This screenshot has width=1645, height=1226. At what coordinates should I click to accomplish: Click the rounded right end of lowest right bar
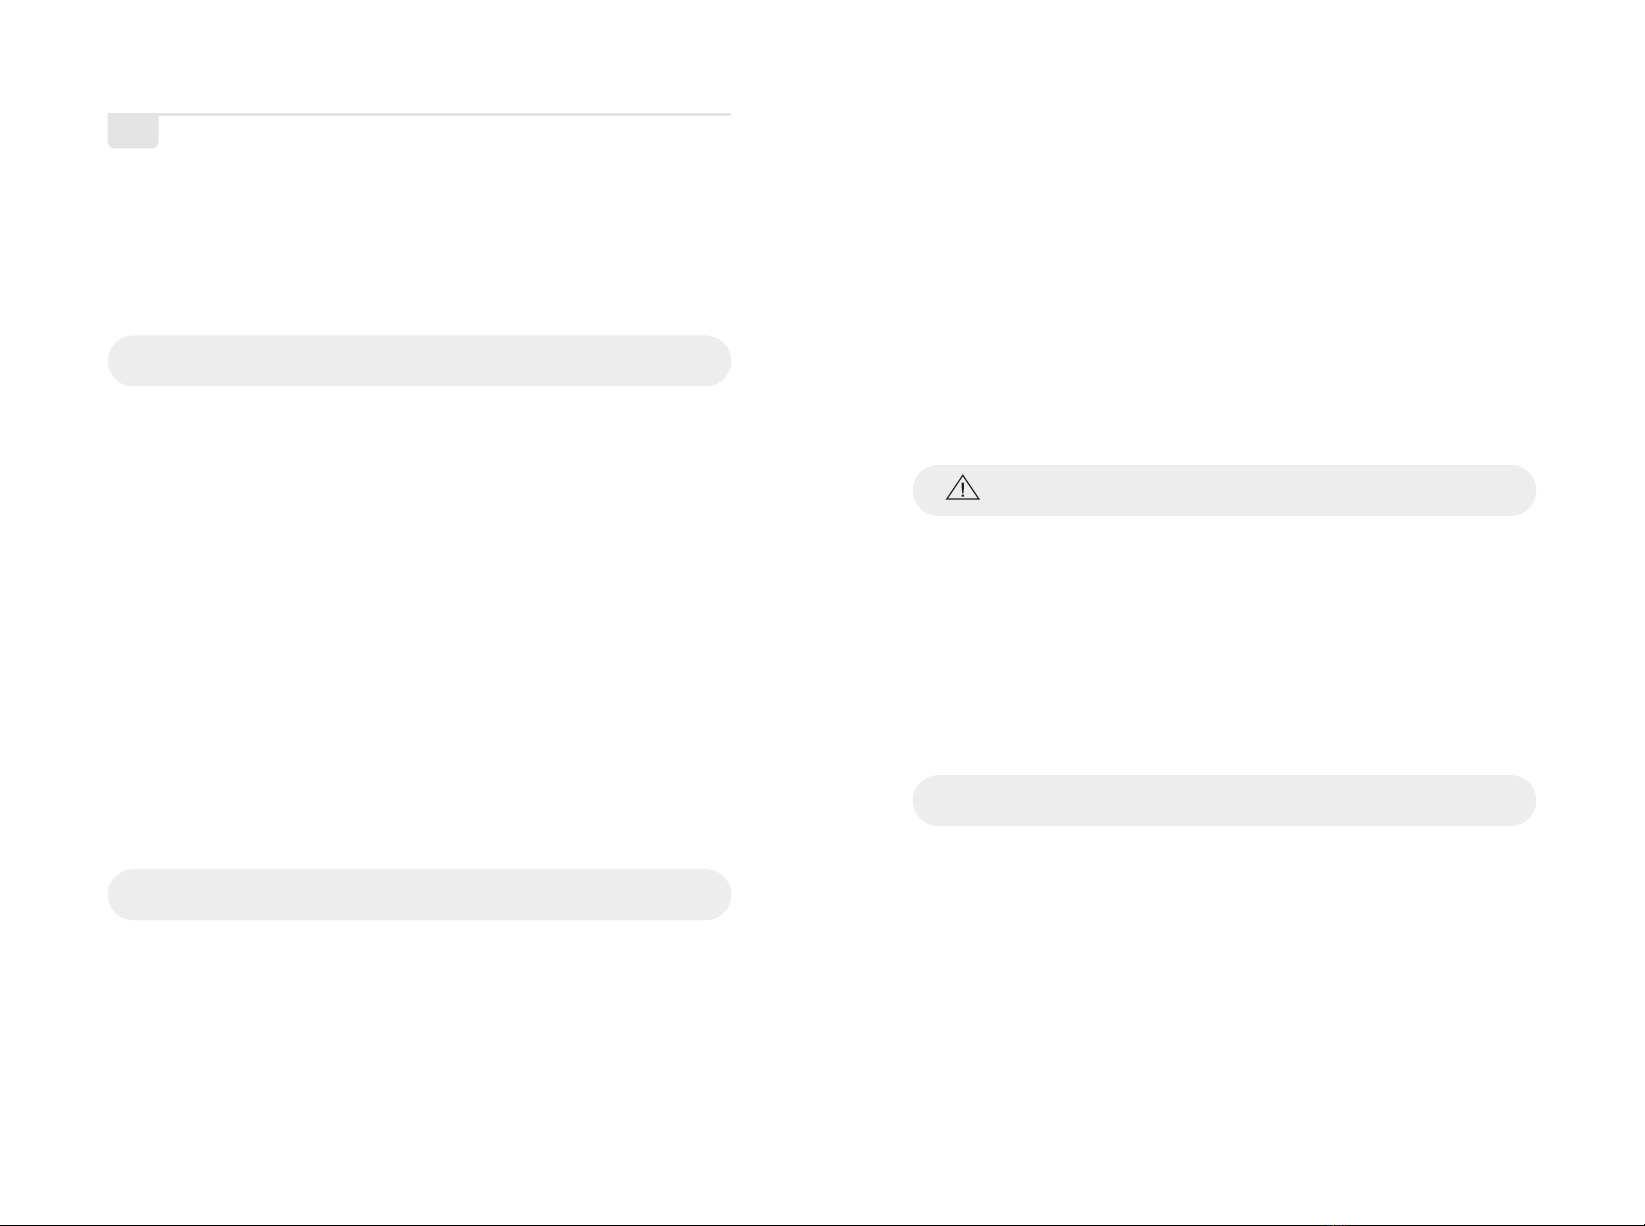point(1520,800)
